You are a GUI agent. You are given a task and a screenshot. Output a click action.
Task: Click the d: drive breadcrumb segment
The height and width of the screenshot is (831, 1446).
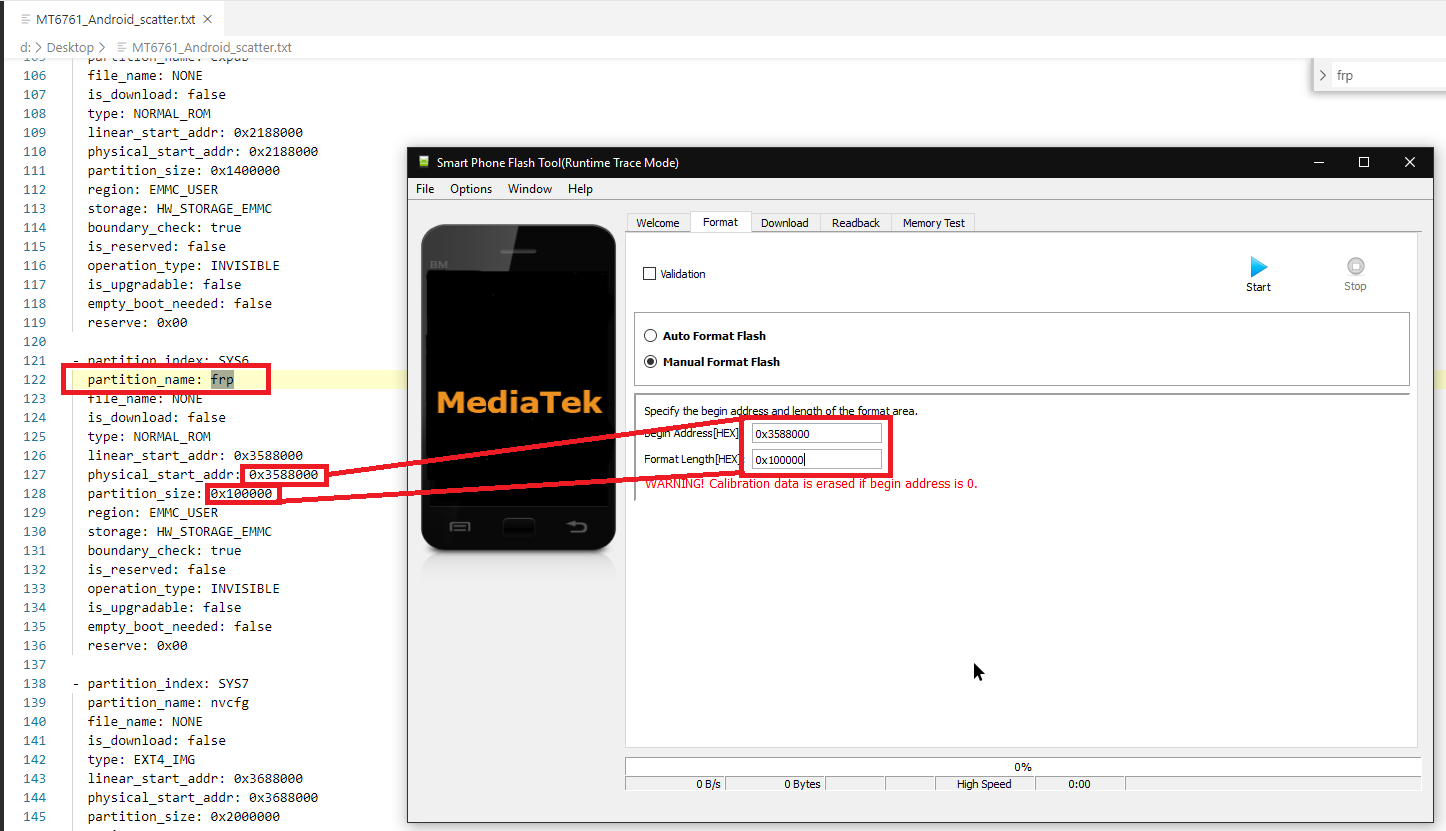[25, 47]
